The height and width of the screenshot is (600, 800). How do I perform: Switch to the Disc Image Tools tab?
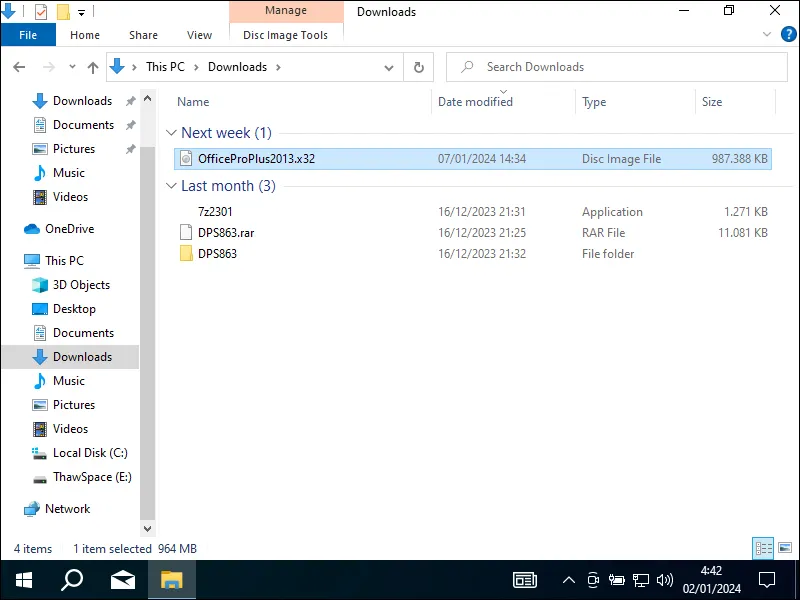(x=286, y=34)
